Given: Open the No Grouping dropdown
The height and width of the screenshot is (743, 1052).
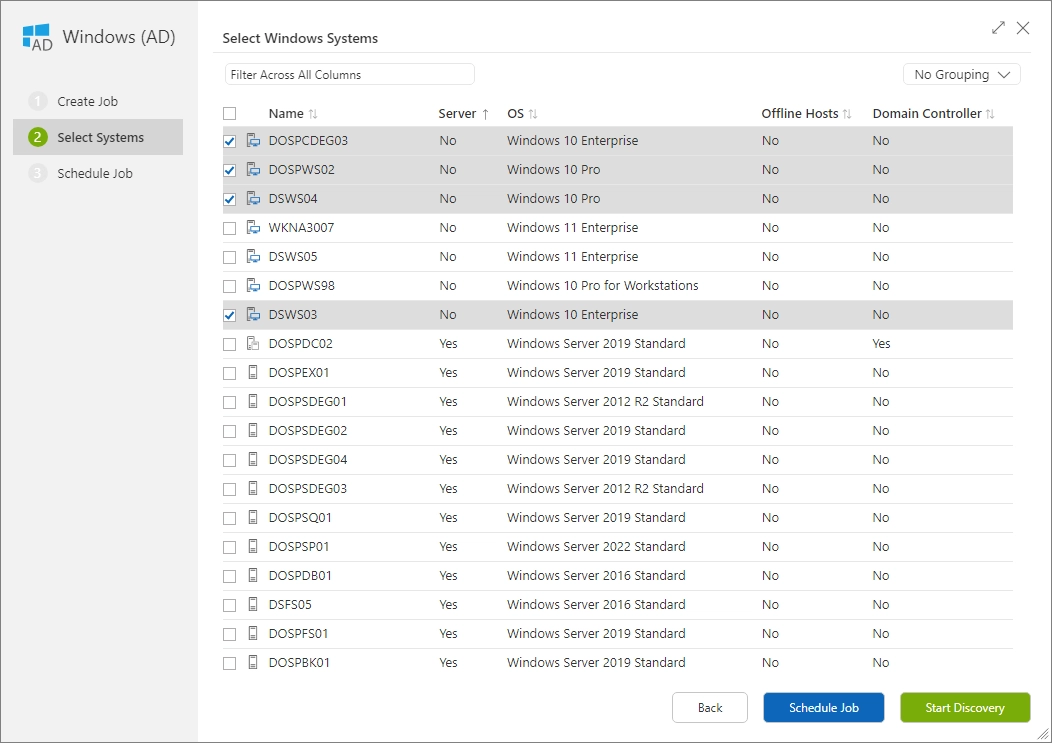Looking at the screenshot, I should click(x=961, y=75).
